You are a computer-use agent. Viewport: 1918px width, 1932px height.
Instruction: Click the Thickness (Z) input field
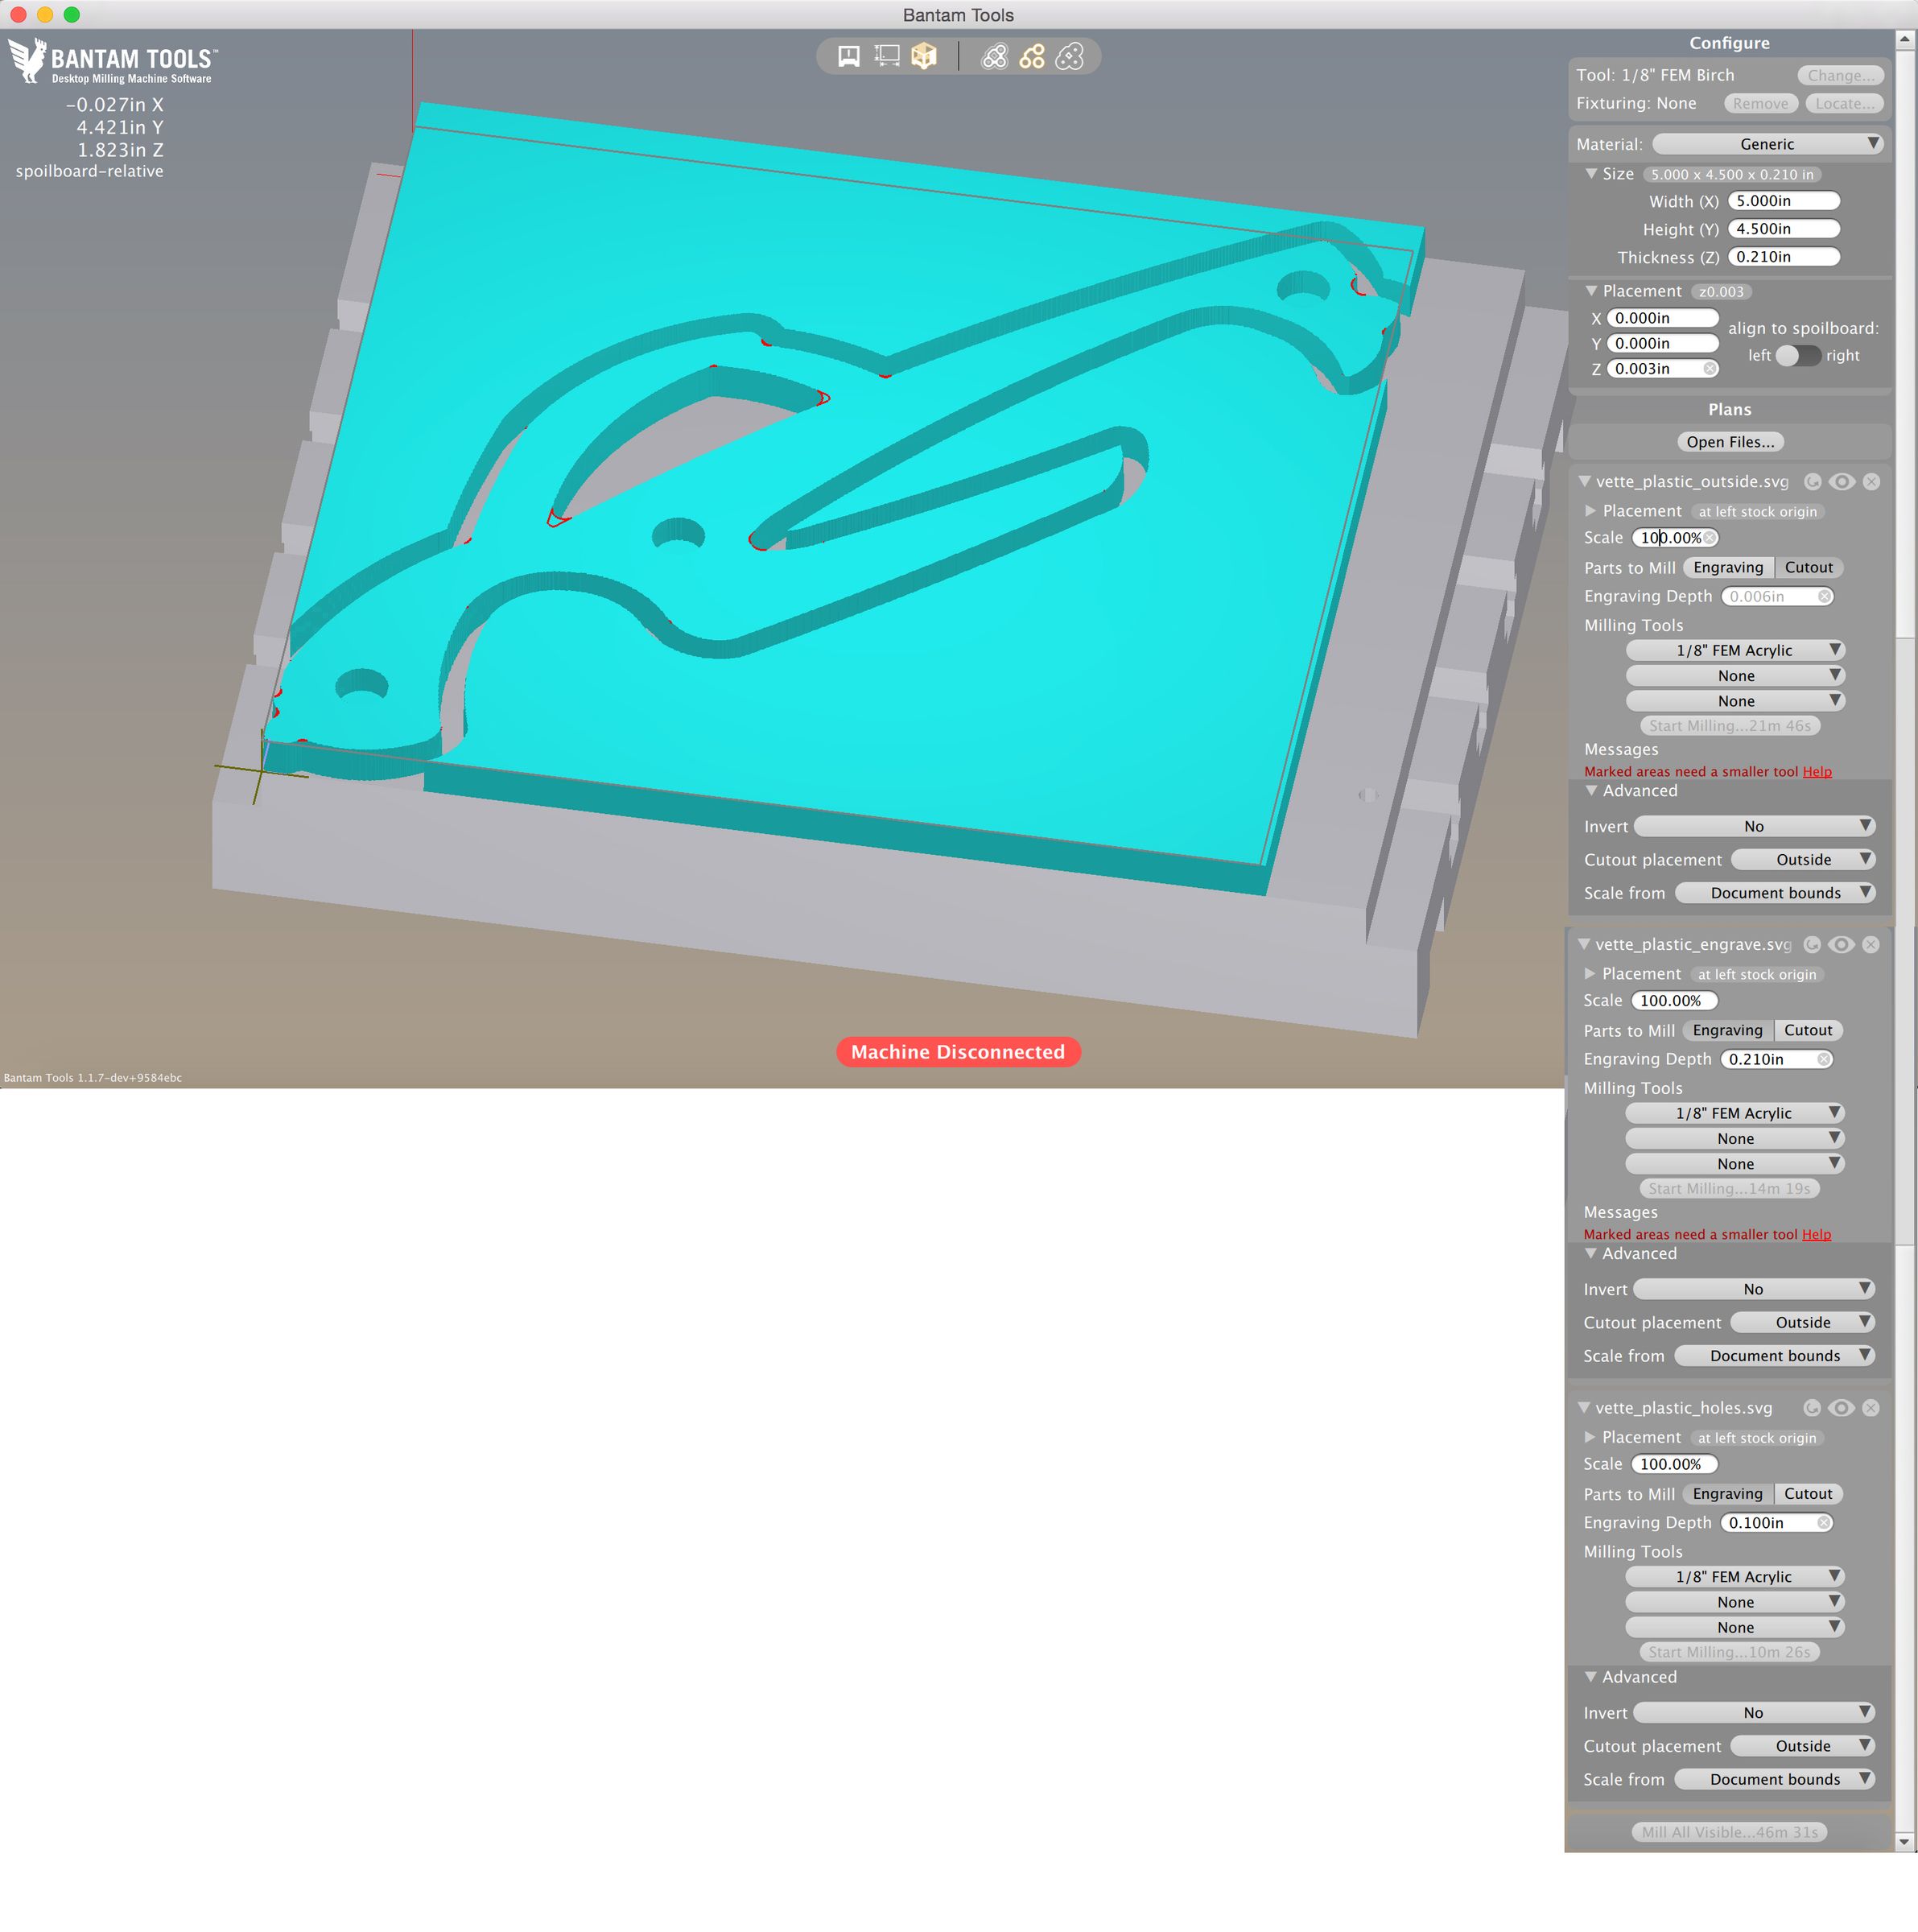(x=1783, y=257)
